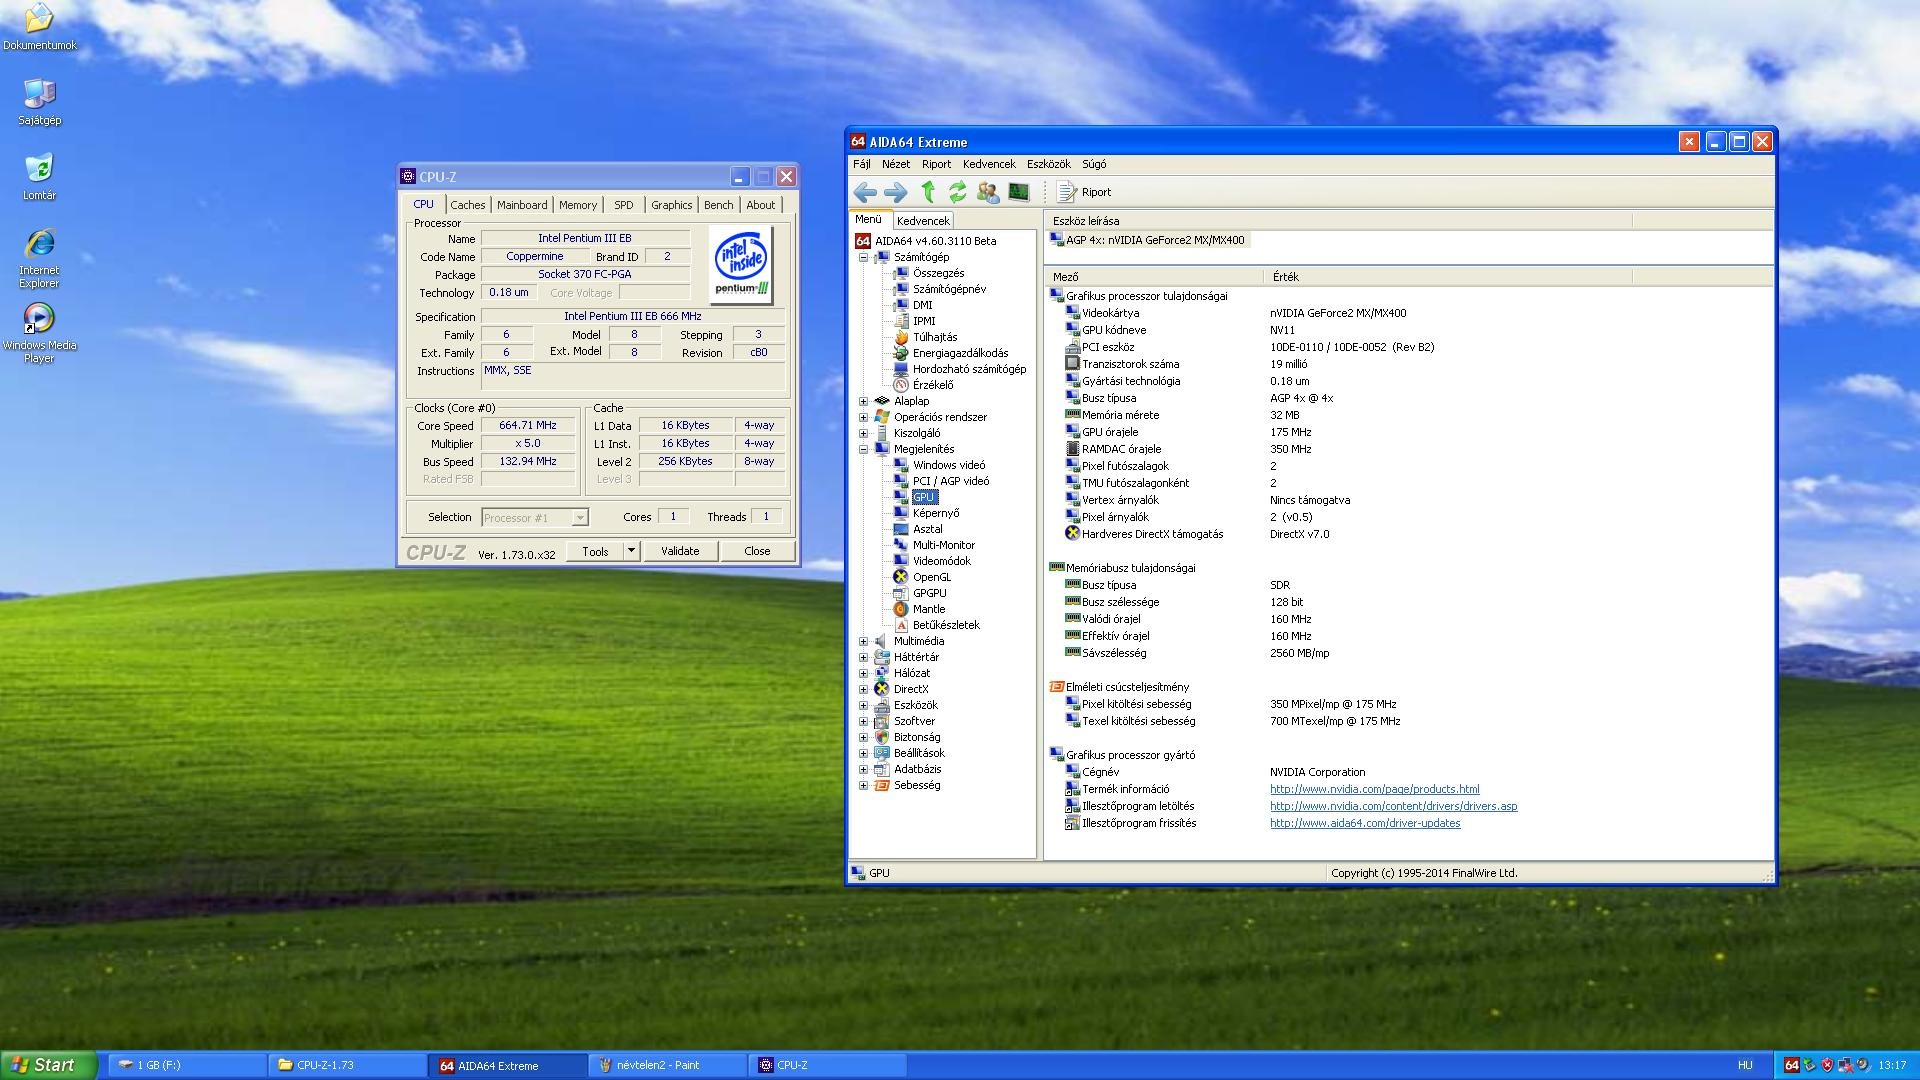Open the green monitor diagnostics icon
Viewport: 1920px width, 1080px height.
pyautogui.click(x=1018, y=192)
